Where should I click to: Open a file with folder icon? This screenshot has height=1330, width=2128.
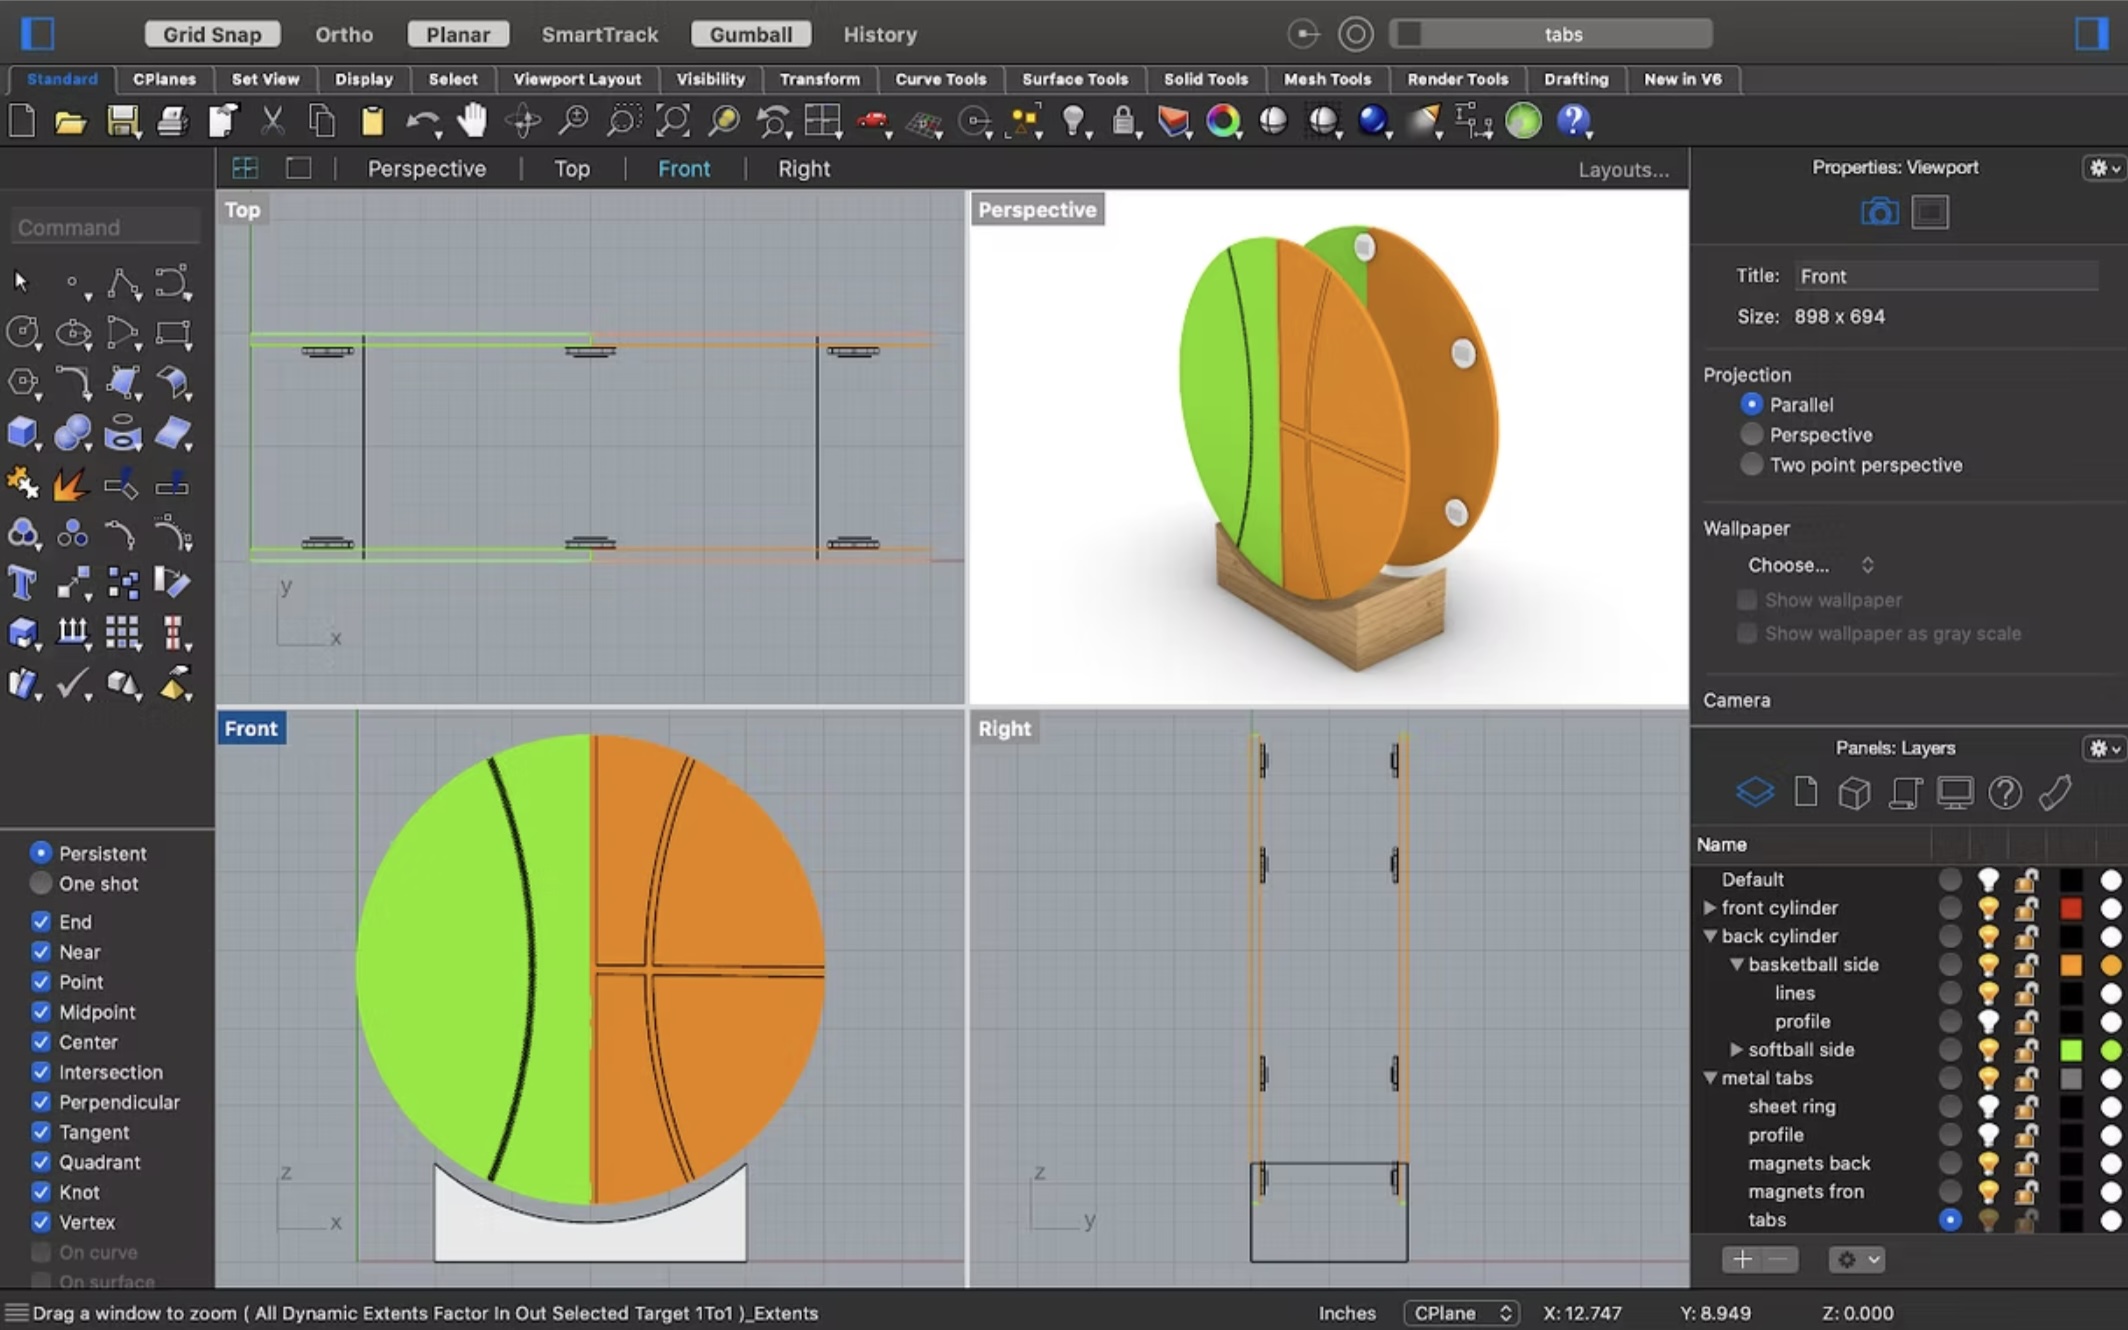[x=70, y=122]
